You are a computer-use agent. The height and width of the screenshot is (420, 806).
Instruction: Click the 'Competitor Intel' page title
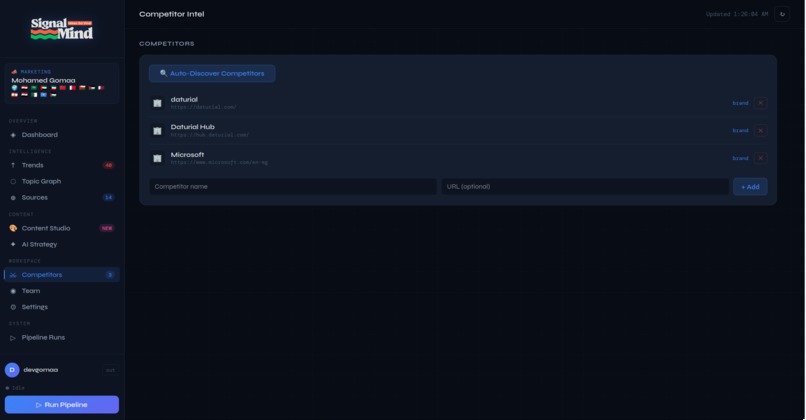[172, 14]
